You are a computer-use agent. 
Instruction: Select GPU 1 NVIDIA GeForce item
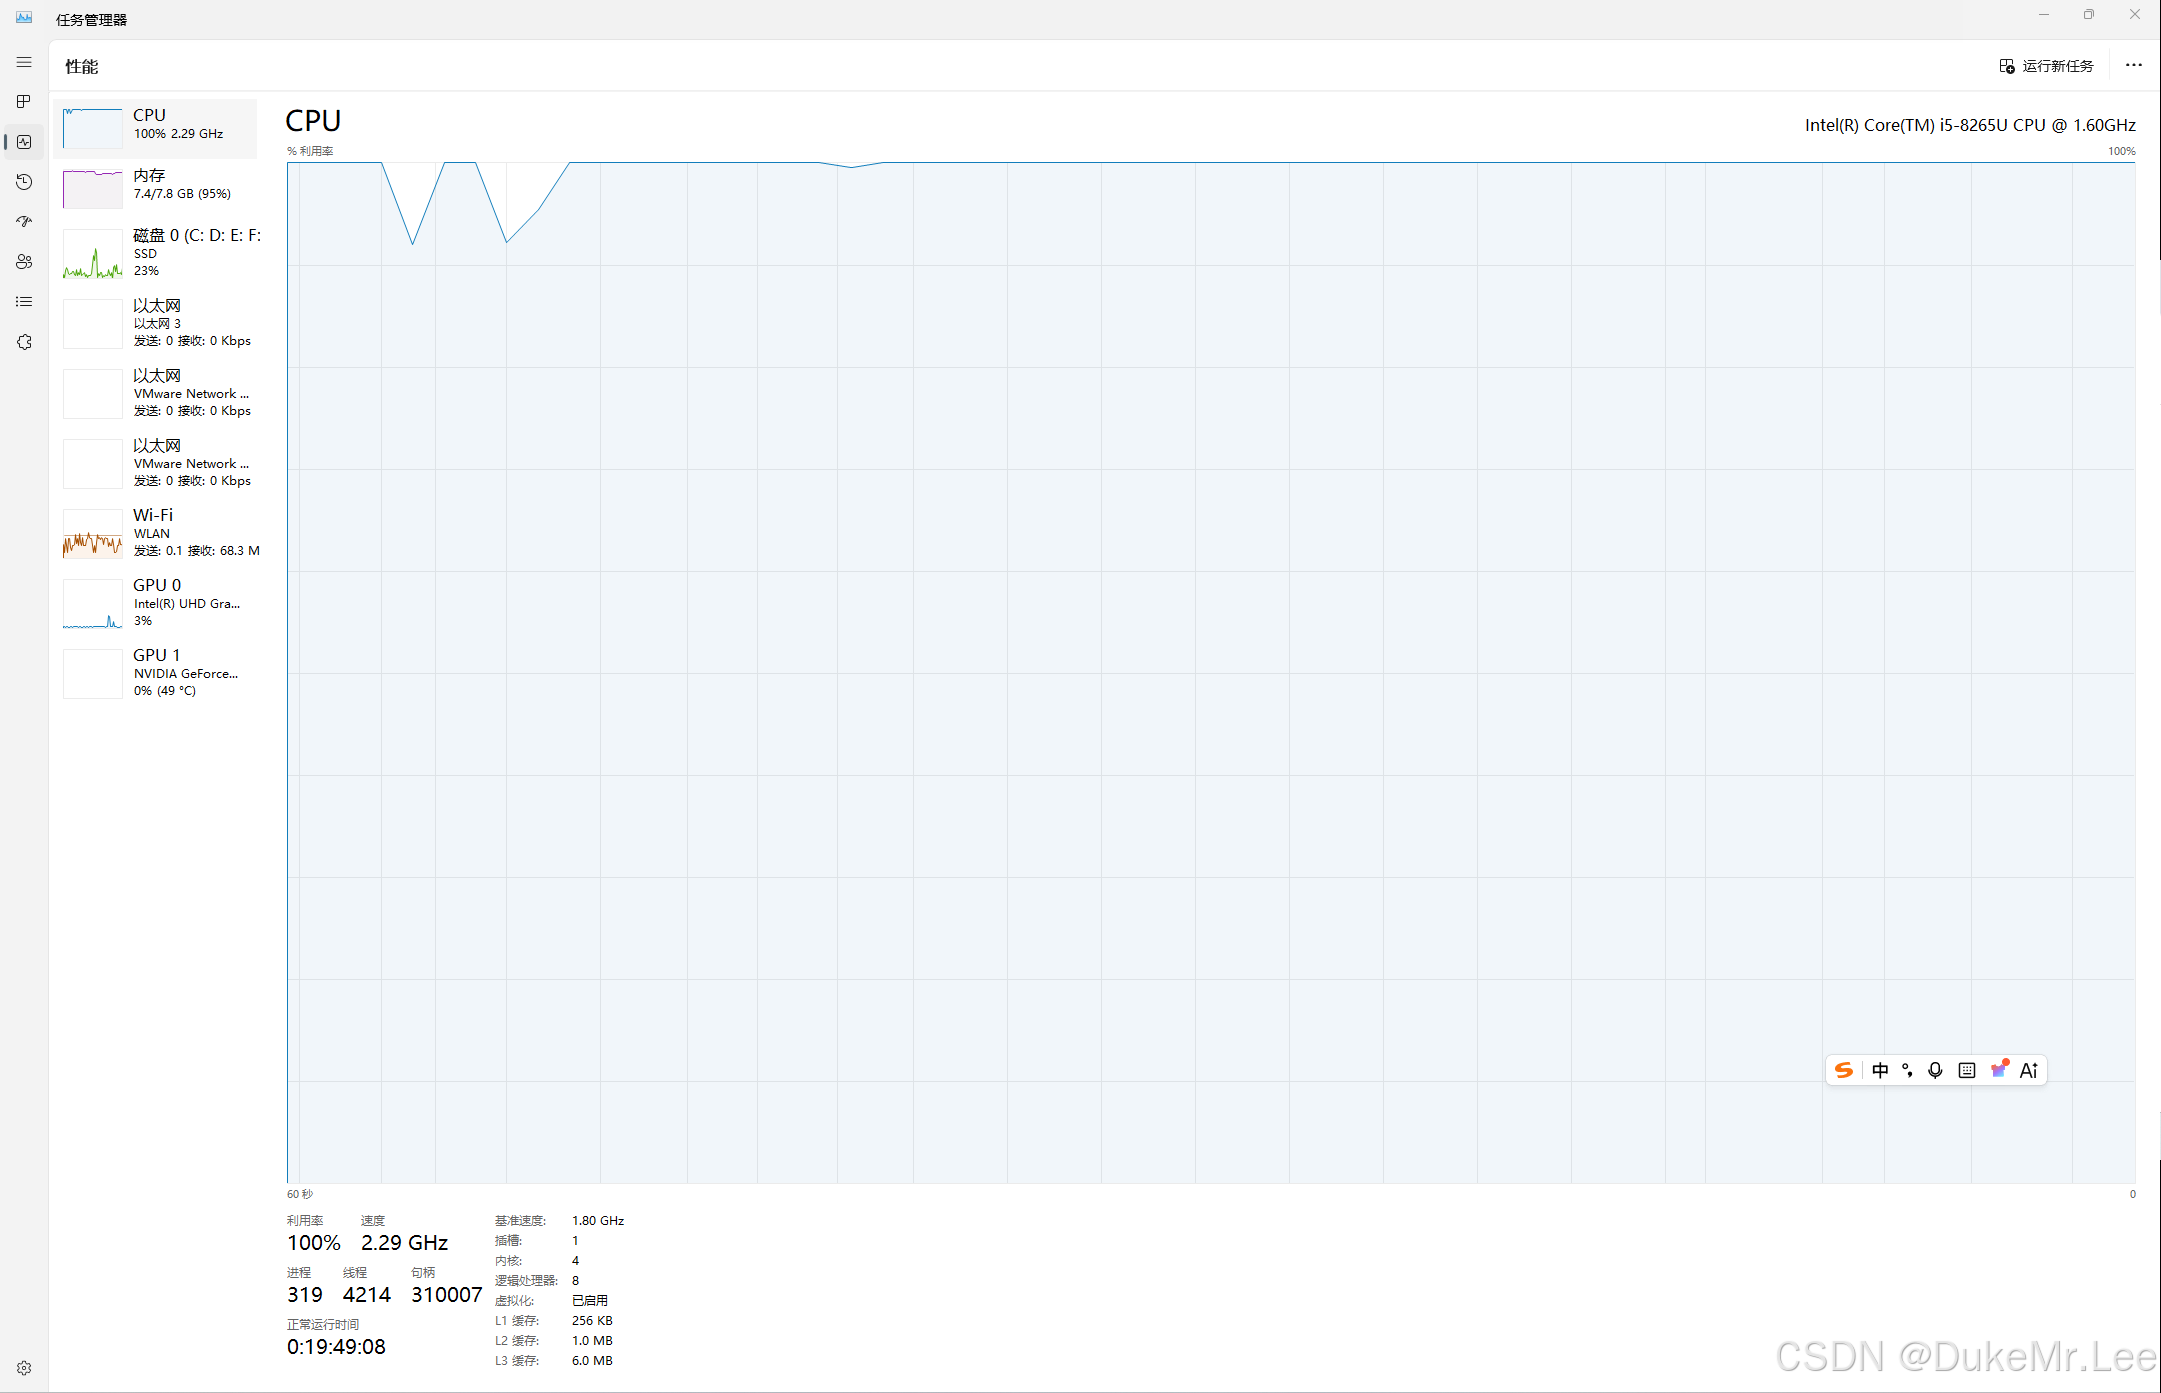pos(158,672)
